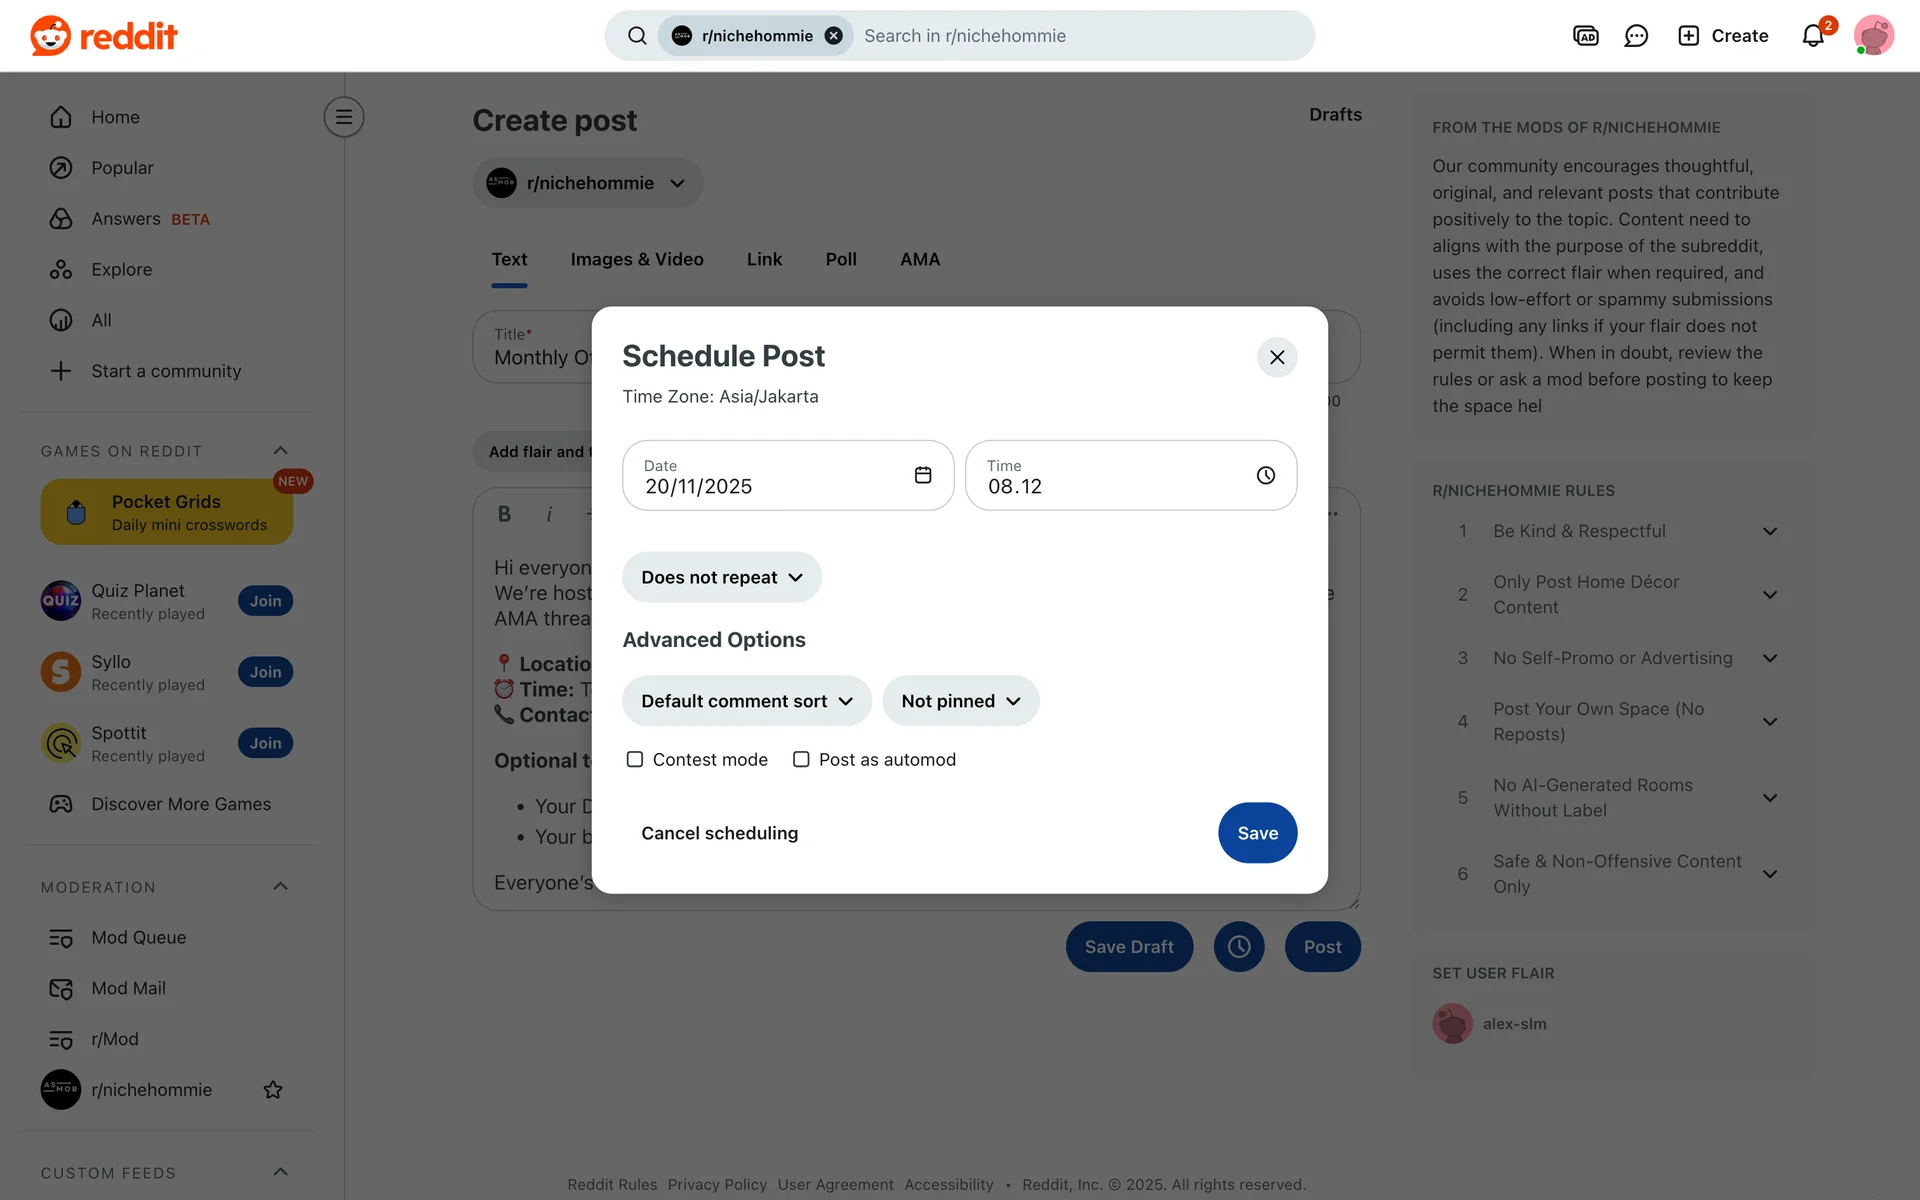The width and height of the screenshot is (1920, 1200).
Task: Open the notifications bell
Action: tap(1812, 36)
